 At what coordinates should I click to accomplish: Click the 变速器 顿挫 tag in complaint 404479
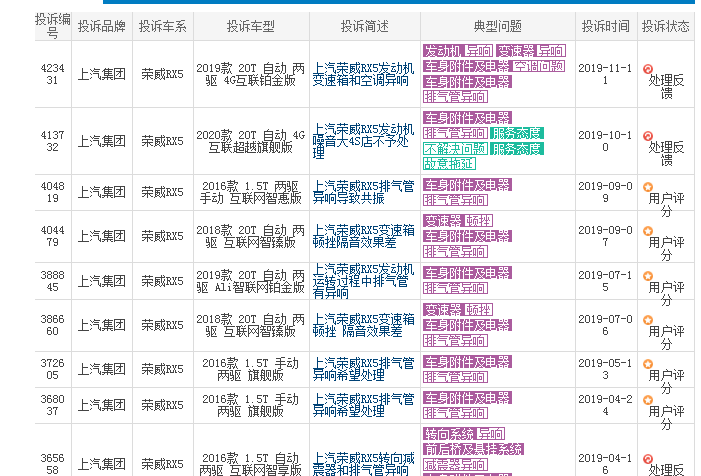(458, 220)
